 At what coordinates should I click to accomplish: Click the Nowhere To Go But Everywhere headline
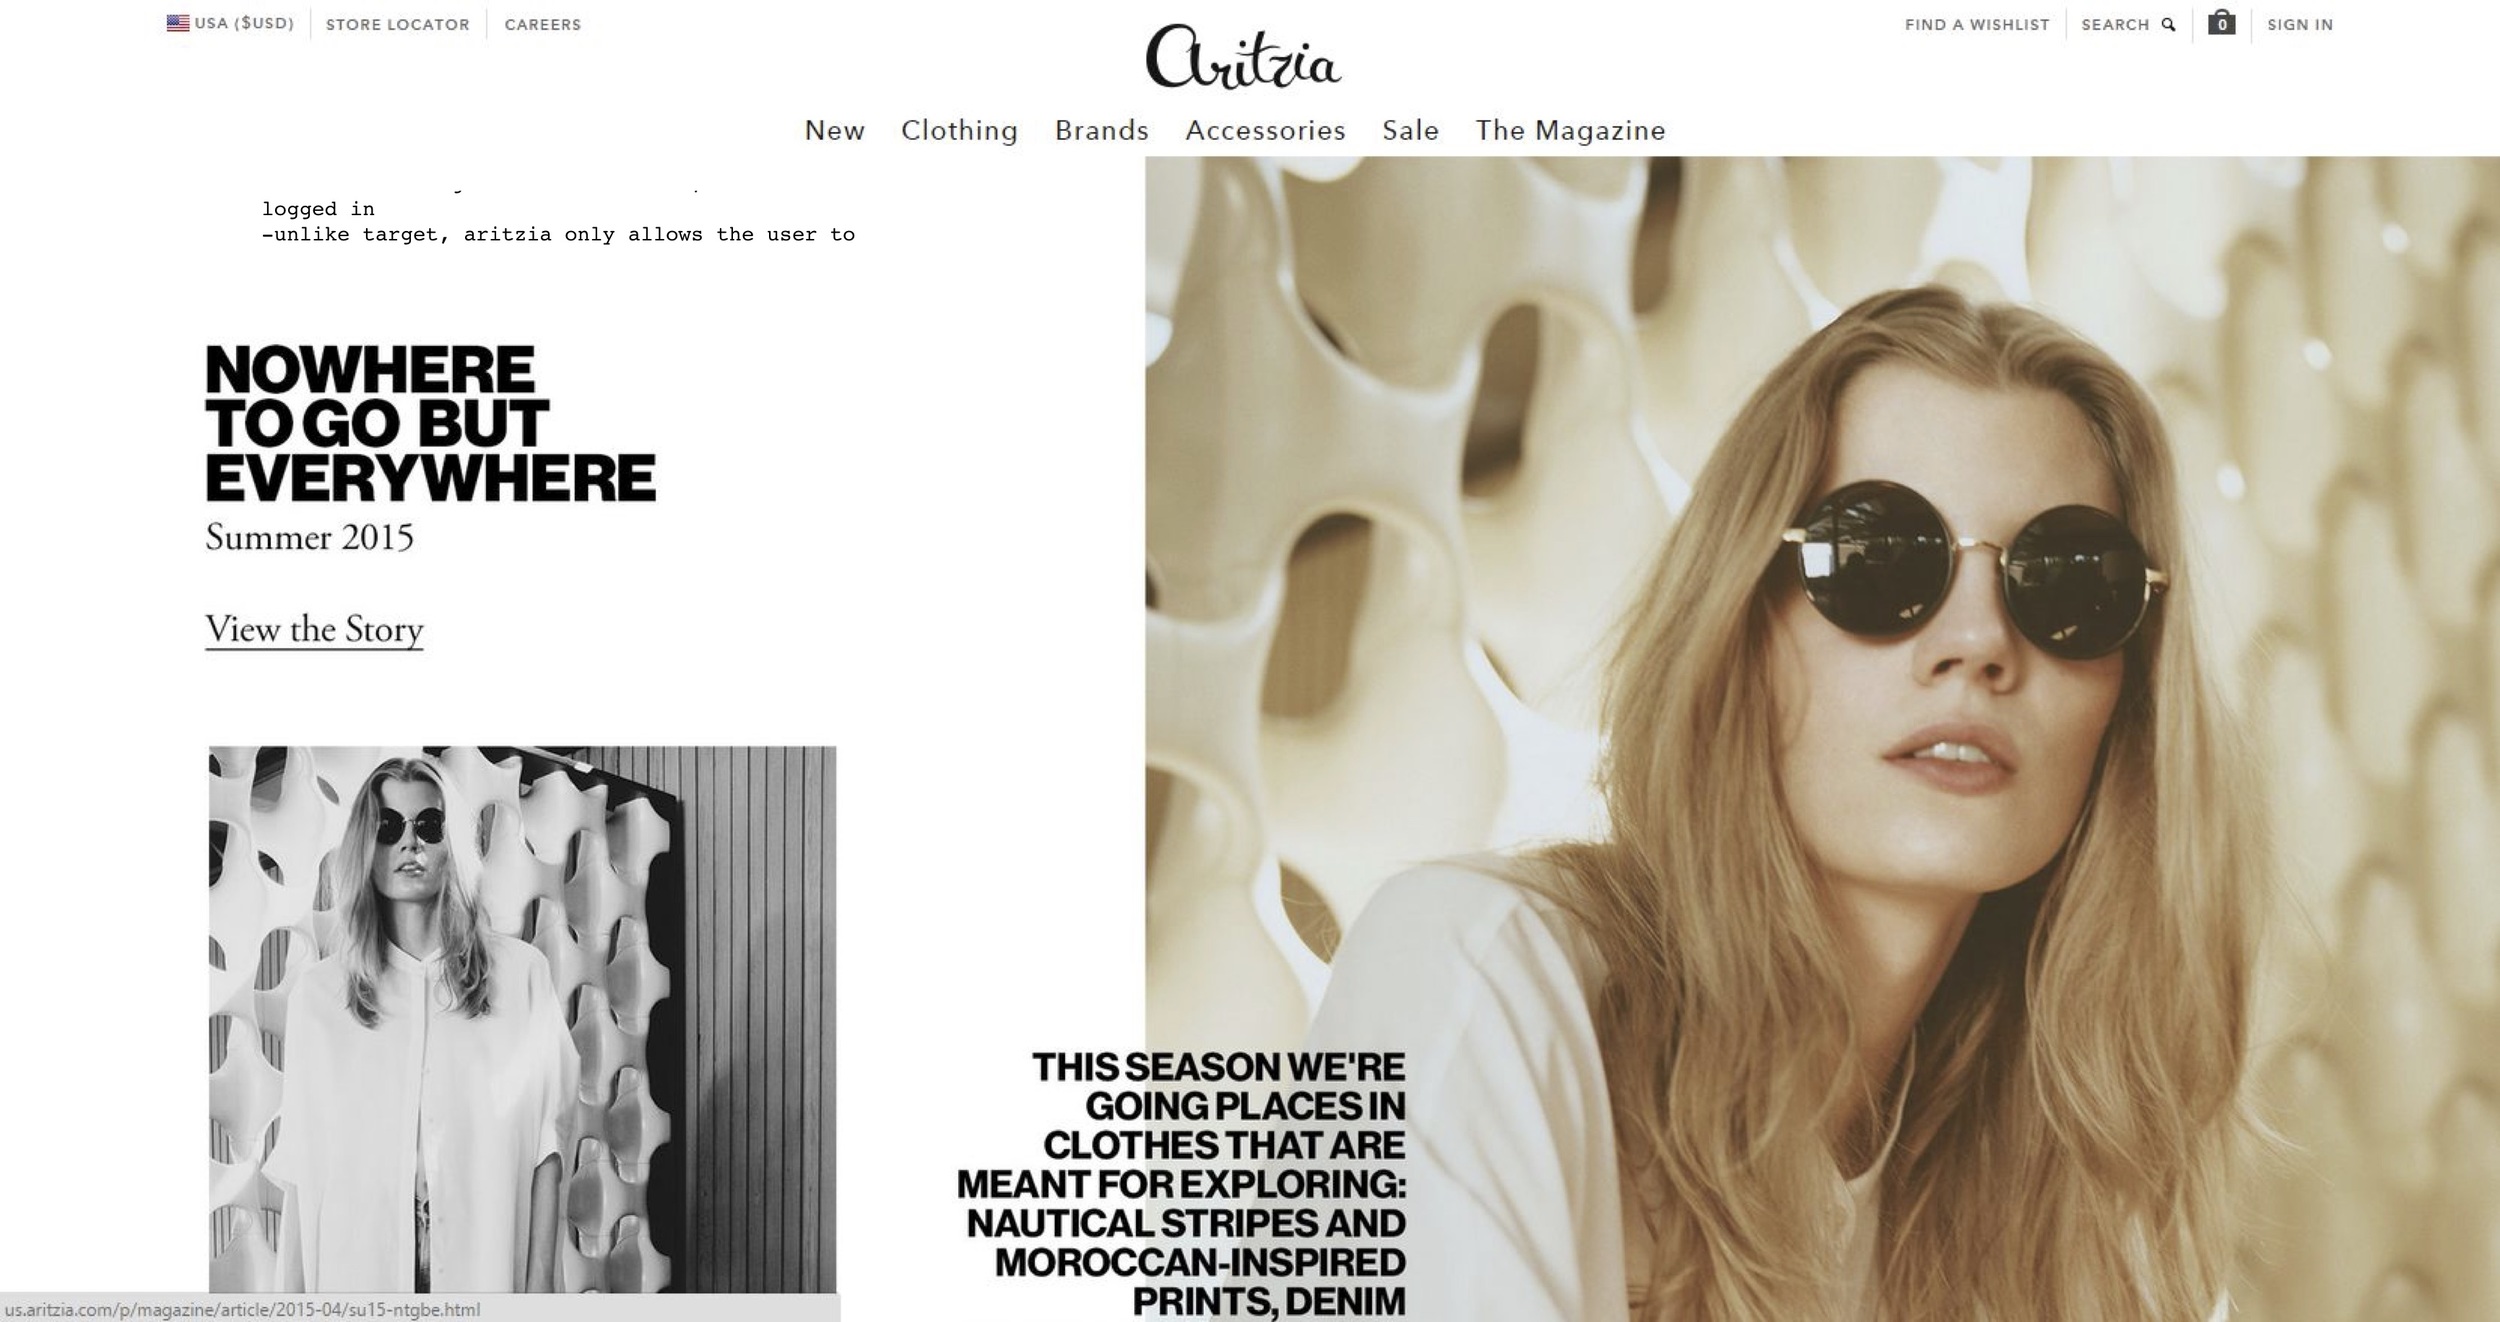click(430, 423)
